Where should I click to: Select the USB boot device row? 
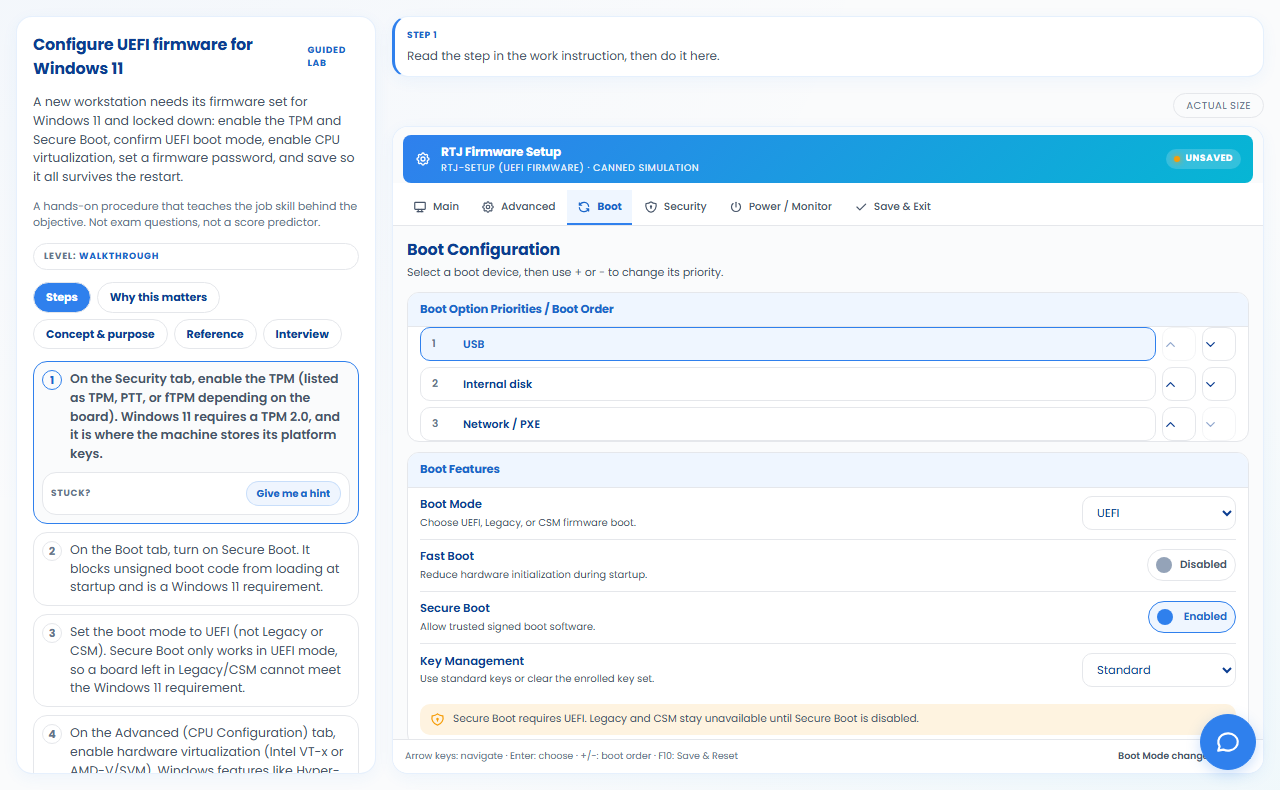[788, 344]
